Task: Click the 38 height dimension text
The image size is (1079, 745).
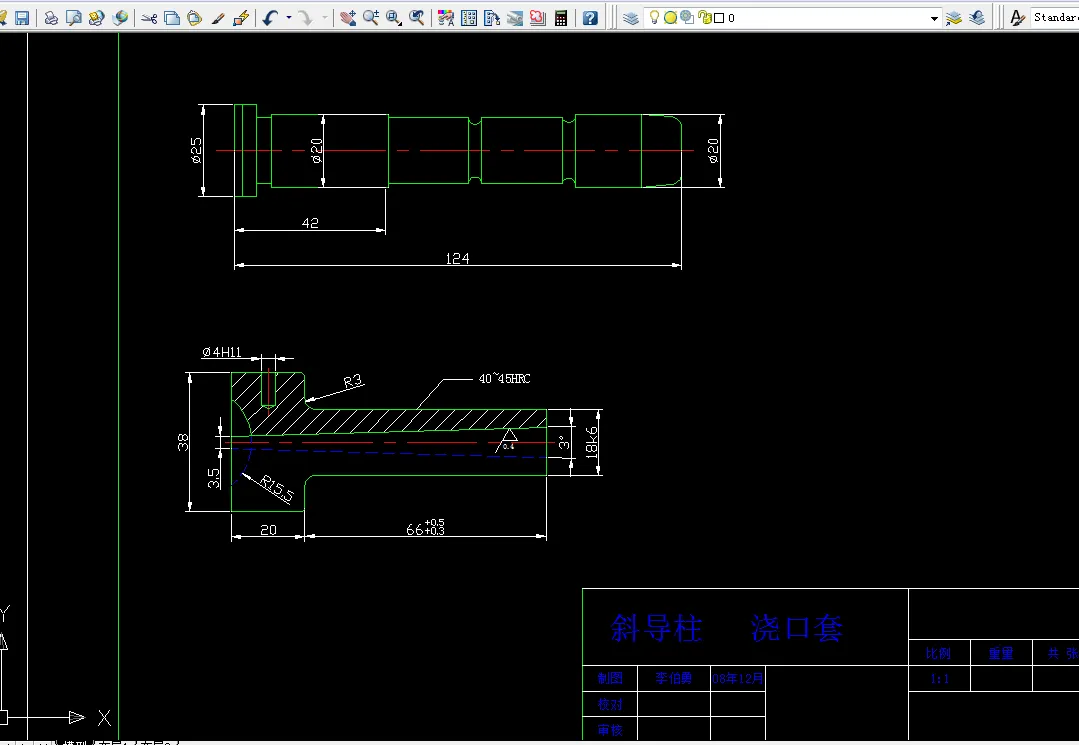Action: [182, 442]
